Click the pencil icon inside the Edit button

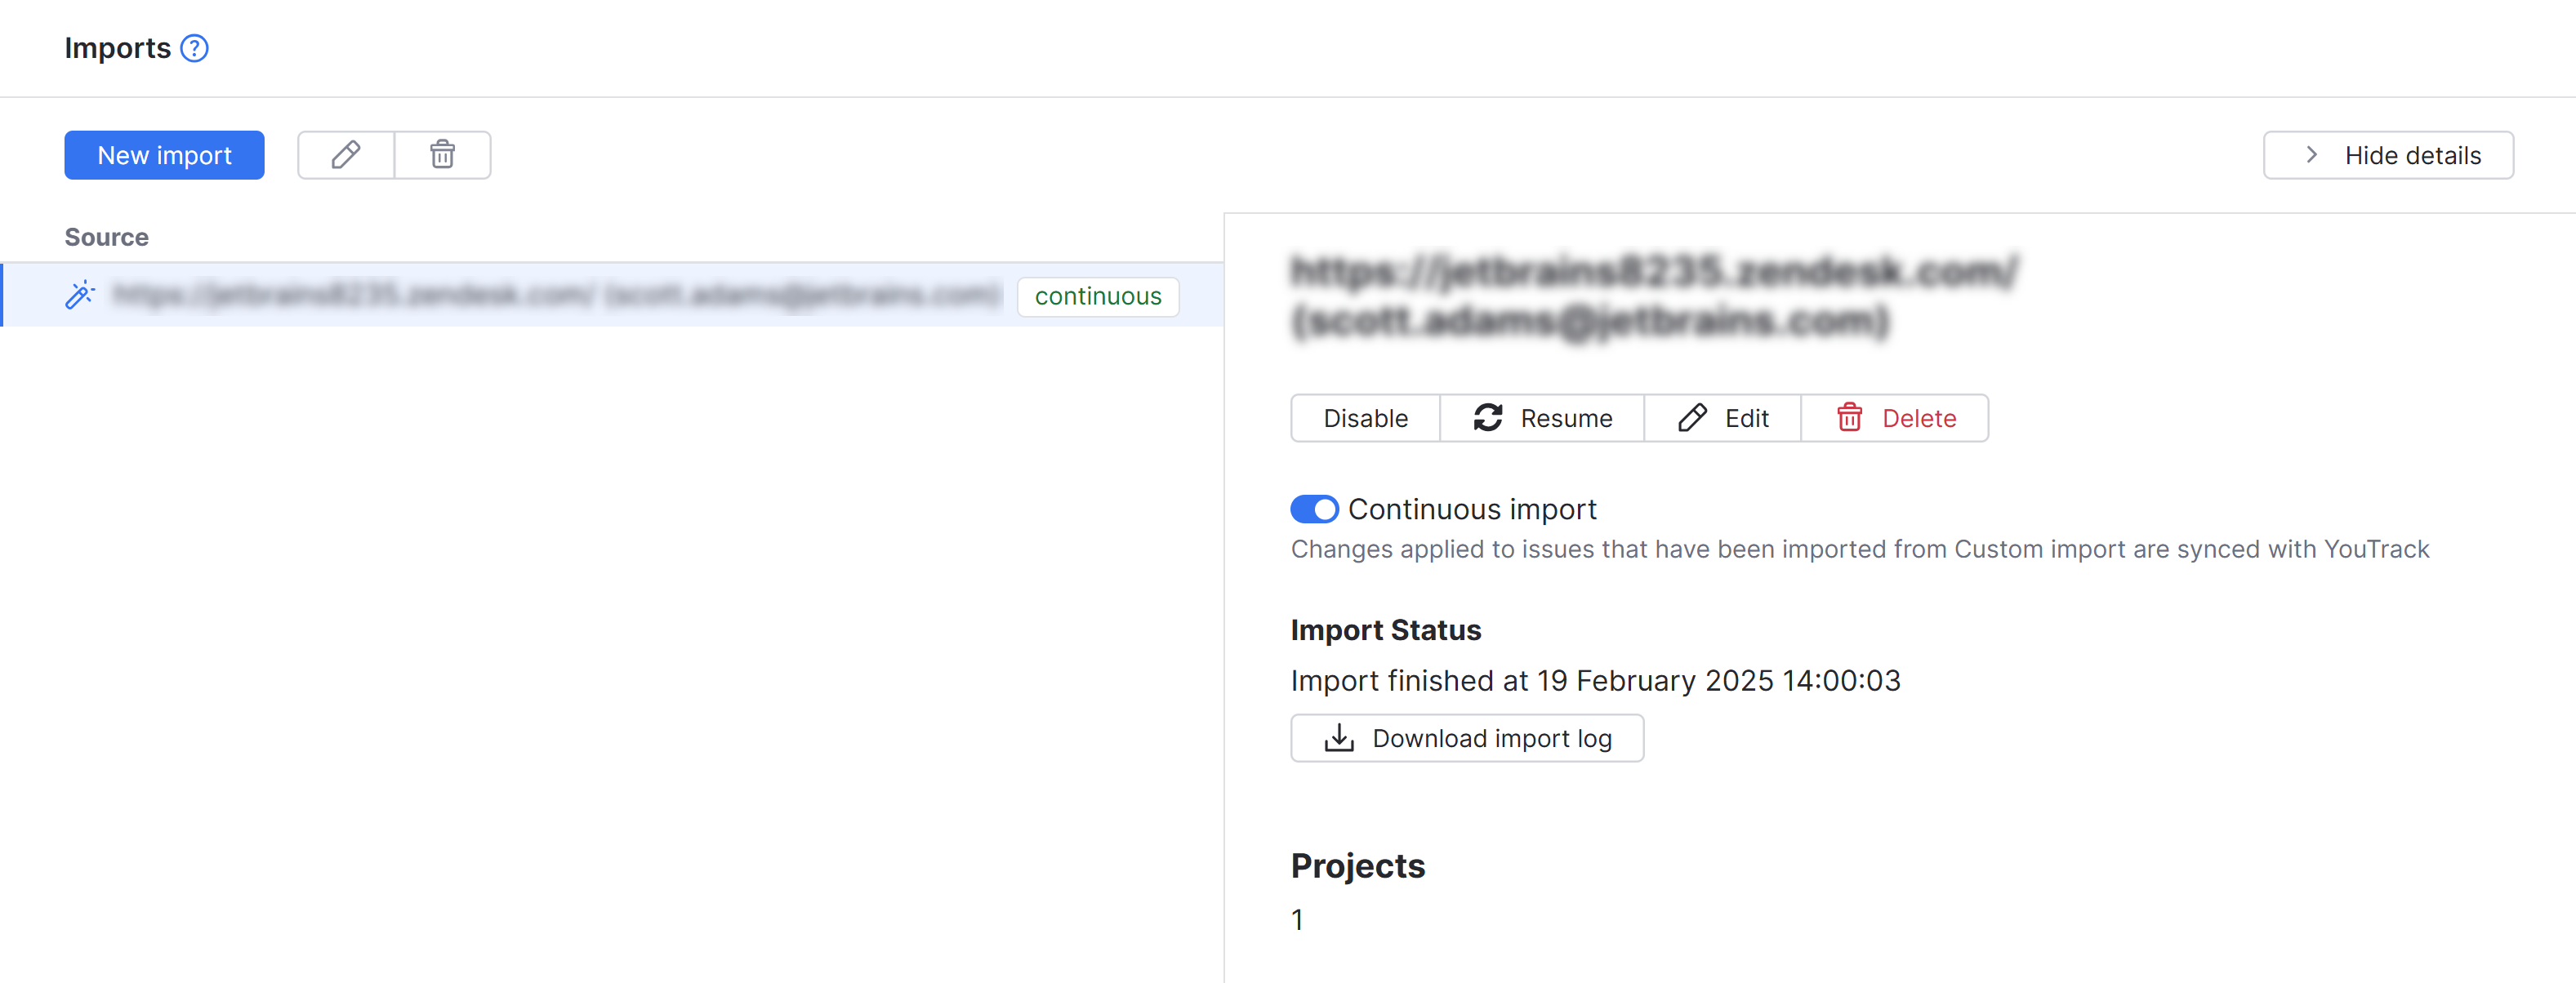coord(1693,418)
